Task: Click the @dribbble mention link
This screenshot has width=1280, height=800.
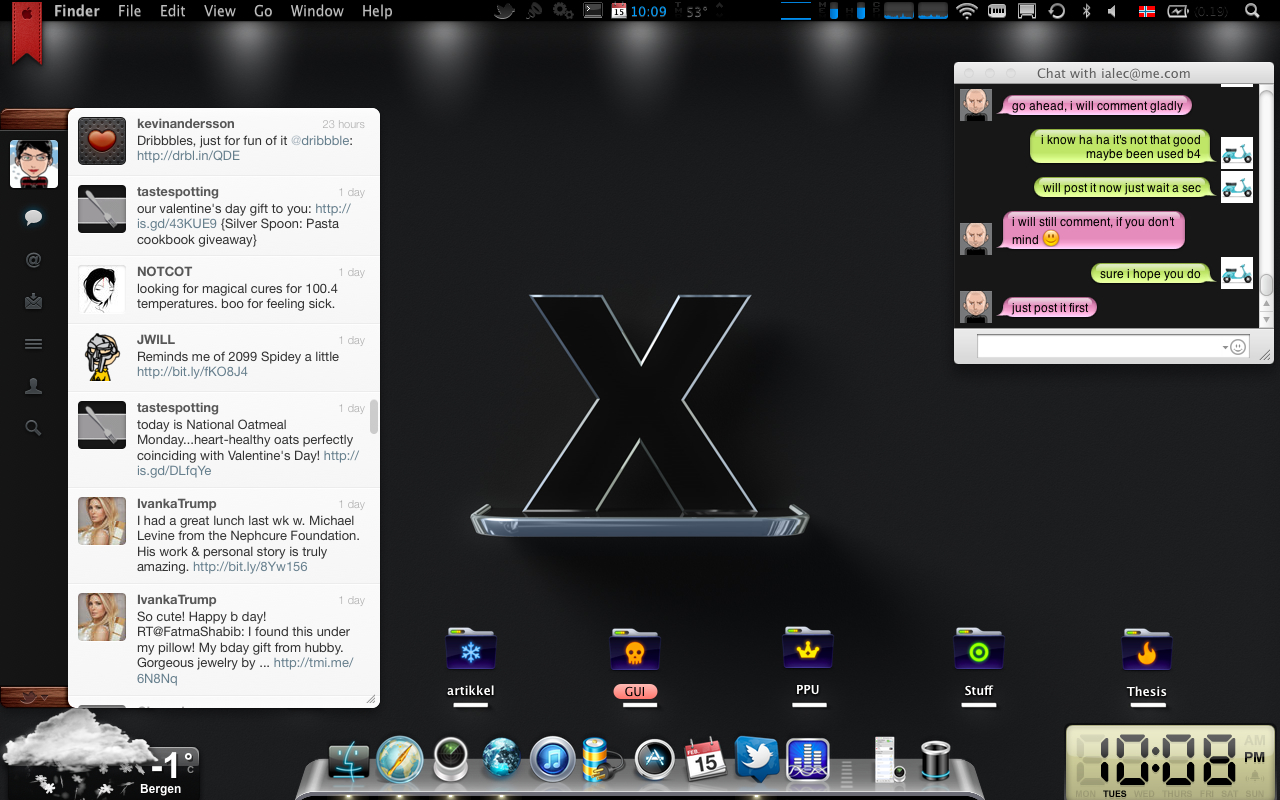Action: (321, 141)
